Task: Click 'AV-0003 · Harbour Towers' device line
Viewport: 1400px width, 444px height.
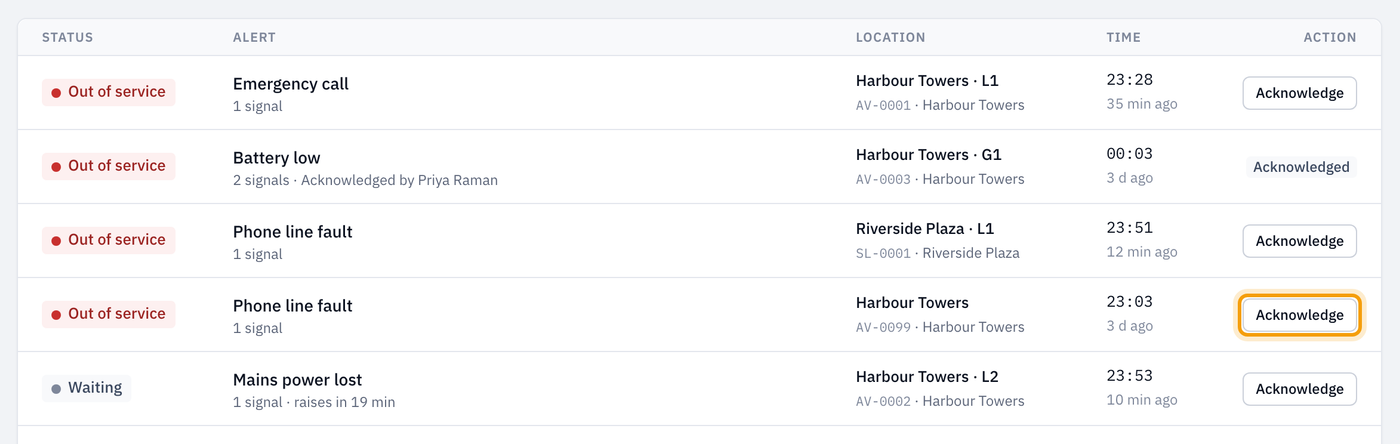Action: pos(940,179)
